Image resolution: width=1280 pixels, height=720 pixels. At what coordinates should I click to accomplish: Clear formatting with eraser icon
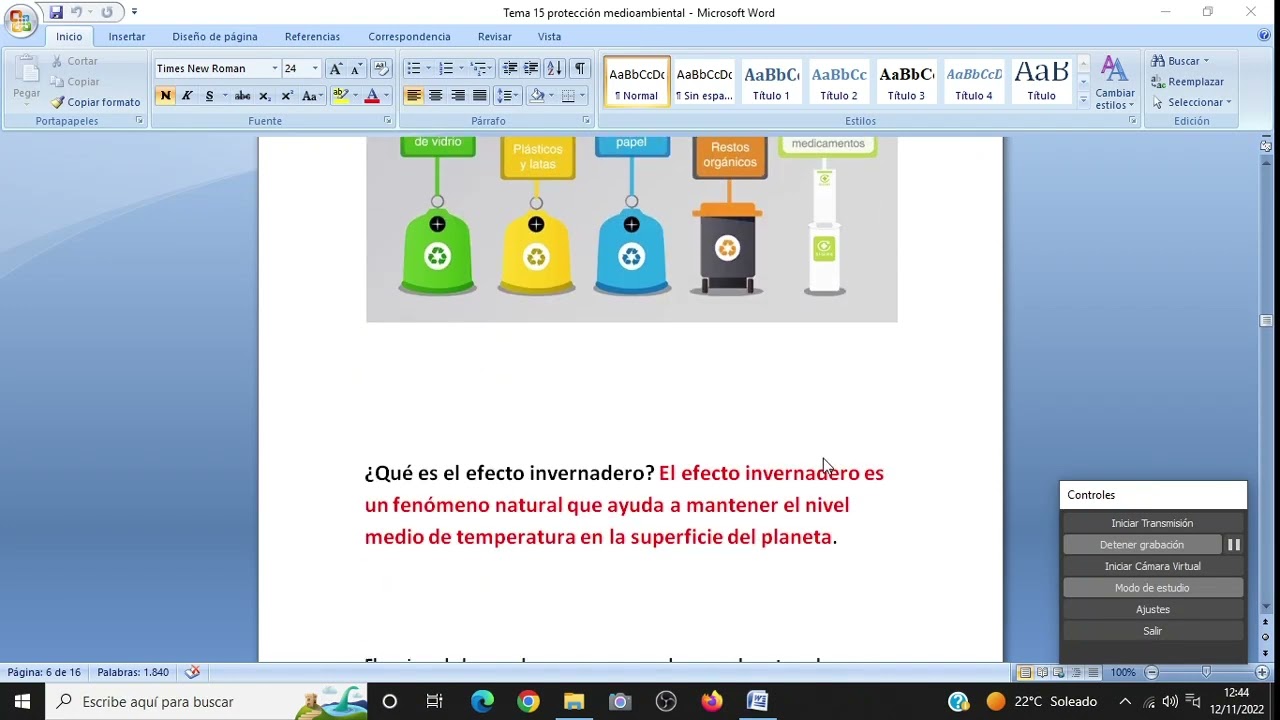pyautogui.click(x=380, y=69)
